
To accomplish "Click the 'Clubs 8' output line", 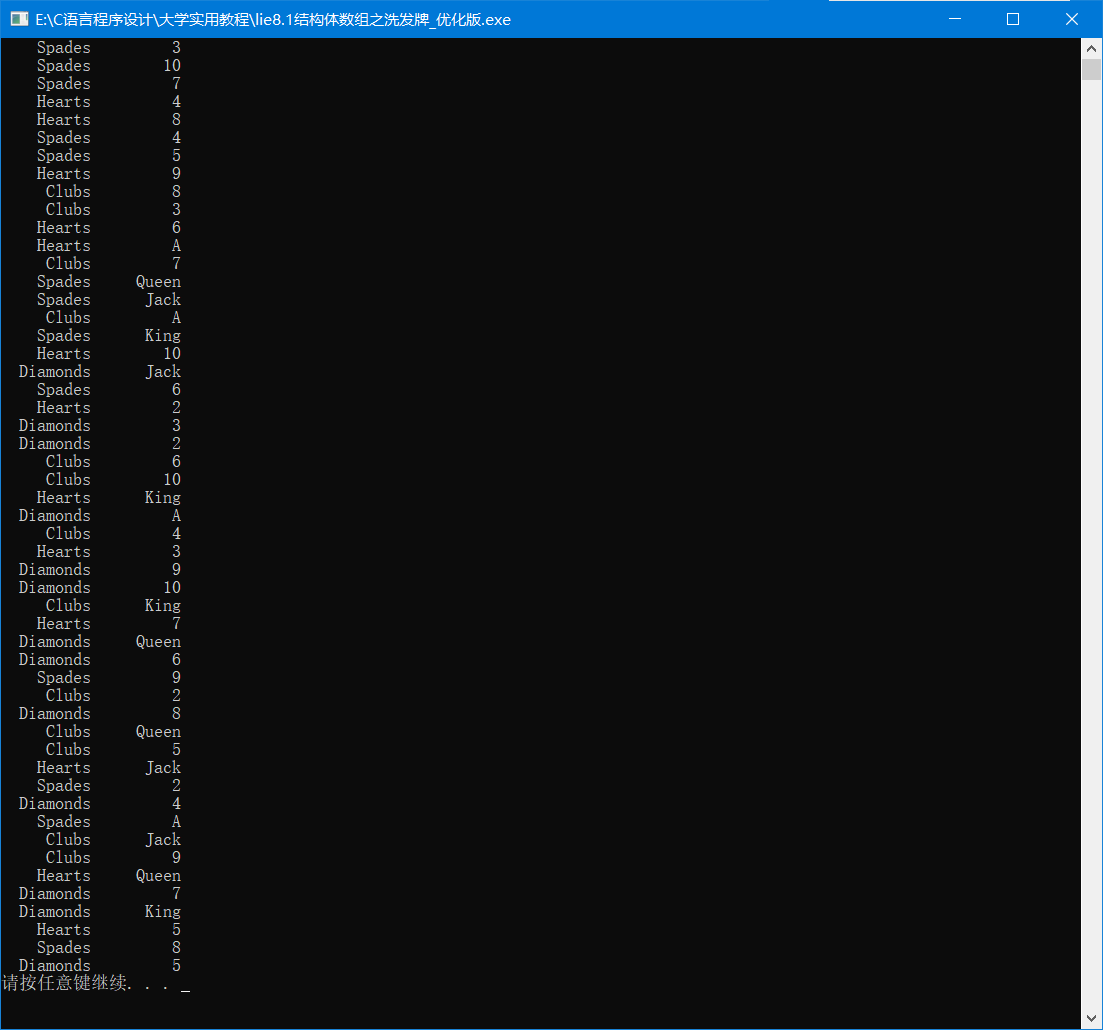I will click(113, 191).
